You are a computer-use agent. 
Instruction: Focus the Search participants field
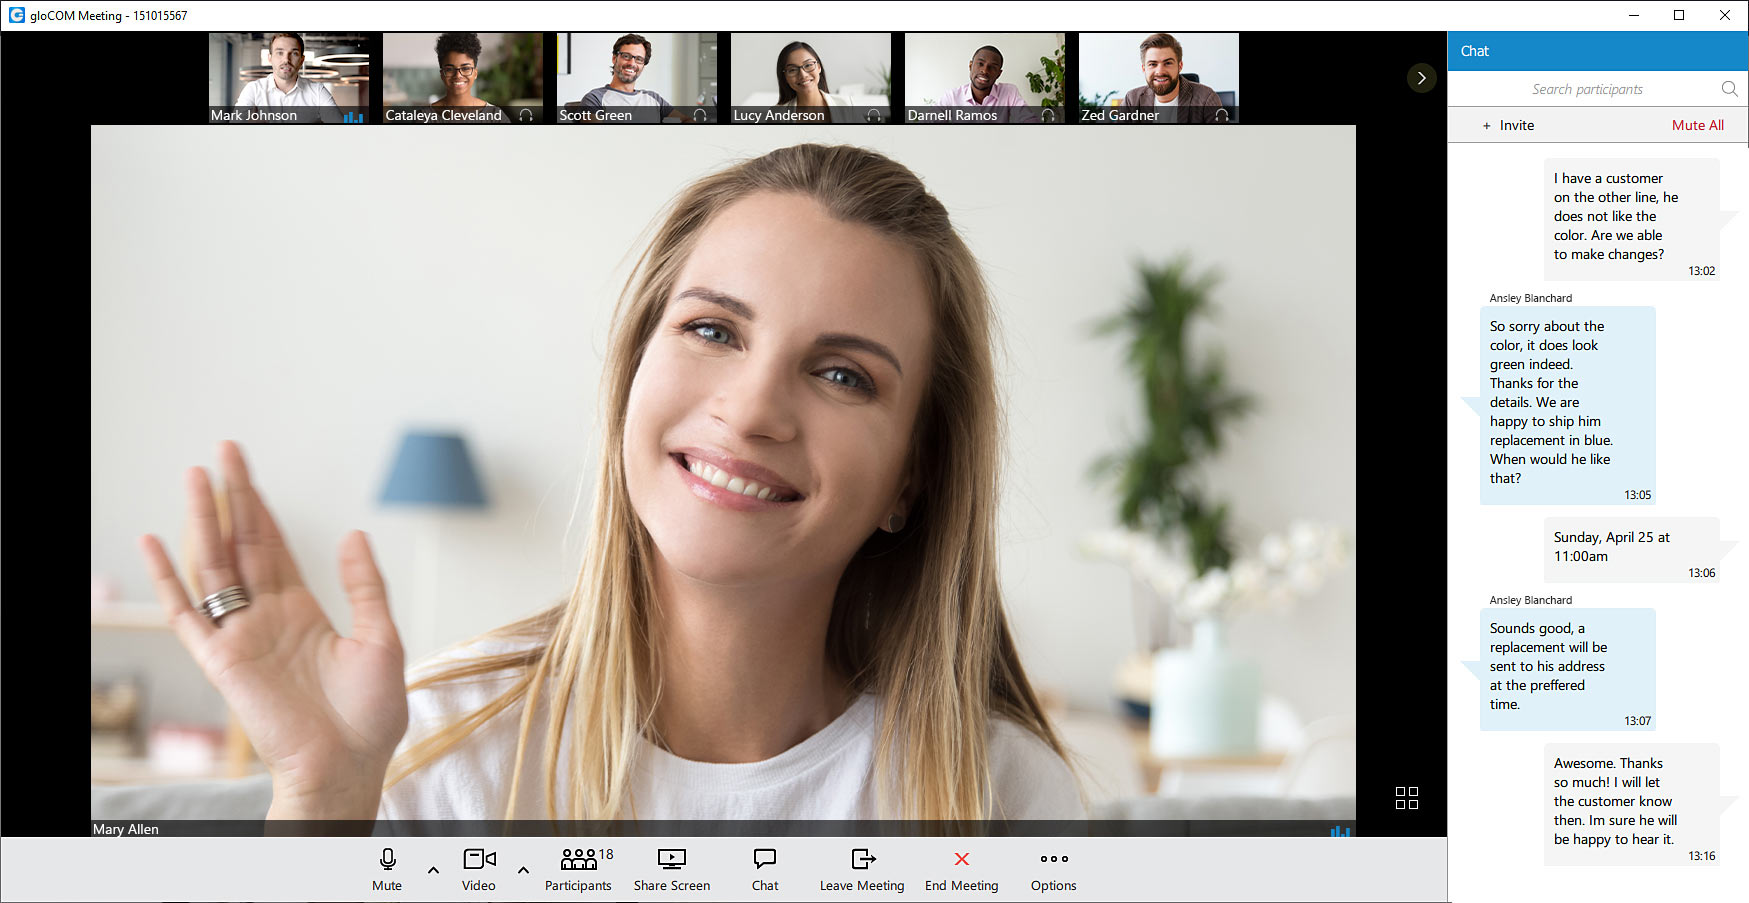point(1586,89)
